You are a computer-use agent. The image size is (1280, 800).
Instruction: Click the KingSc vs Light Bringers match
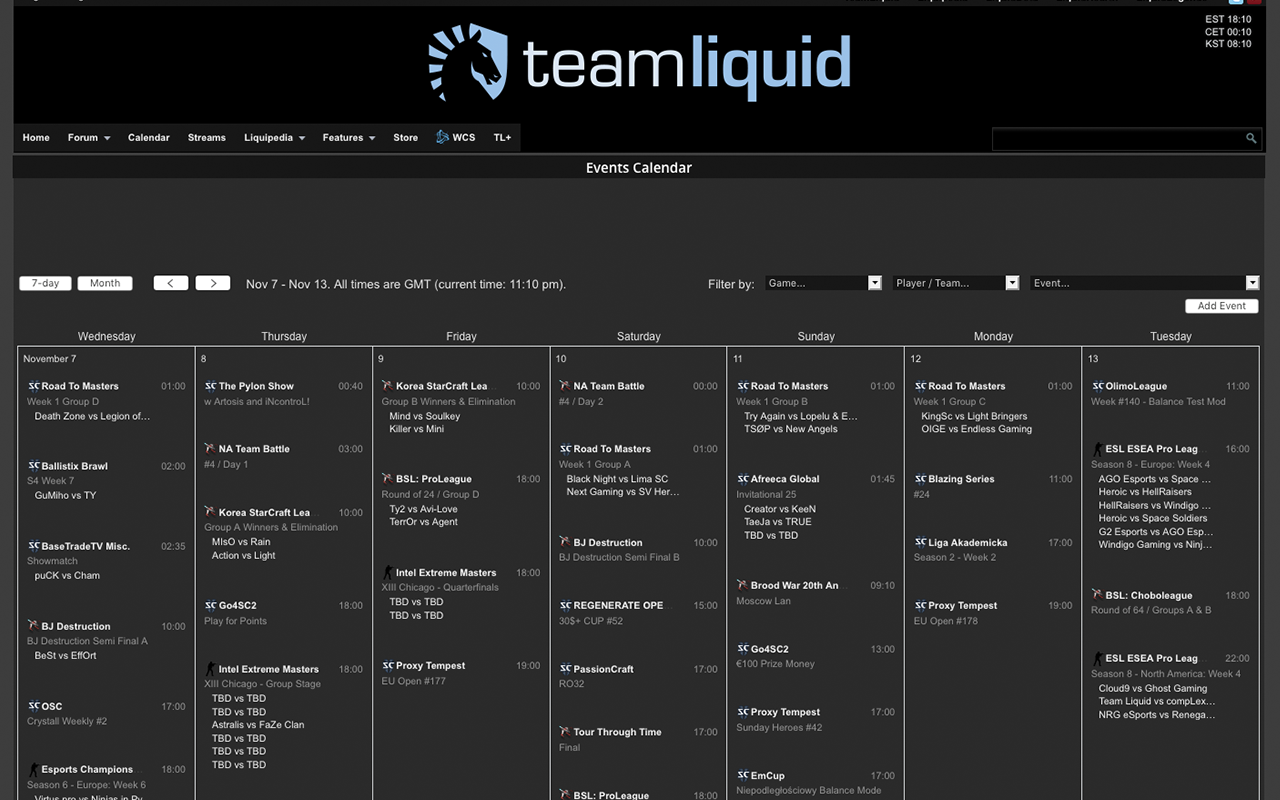point(974,416)
